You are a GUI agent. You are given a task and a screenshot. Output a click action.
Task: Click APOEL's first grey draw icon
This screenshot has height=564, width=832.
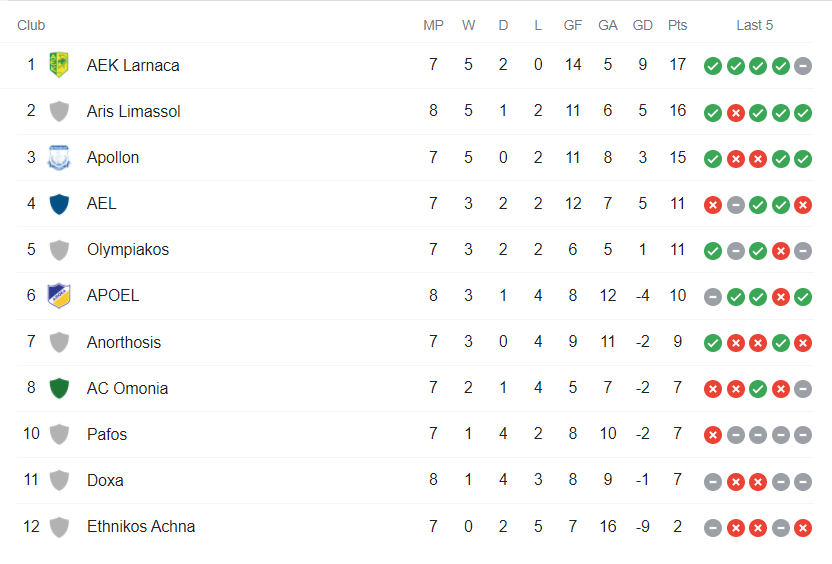[713, 297]
